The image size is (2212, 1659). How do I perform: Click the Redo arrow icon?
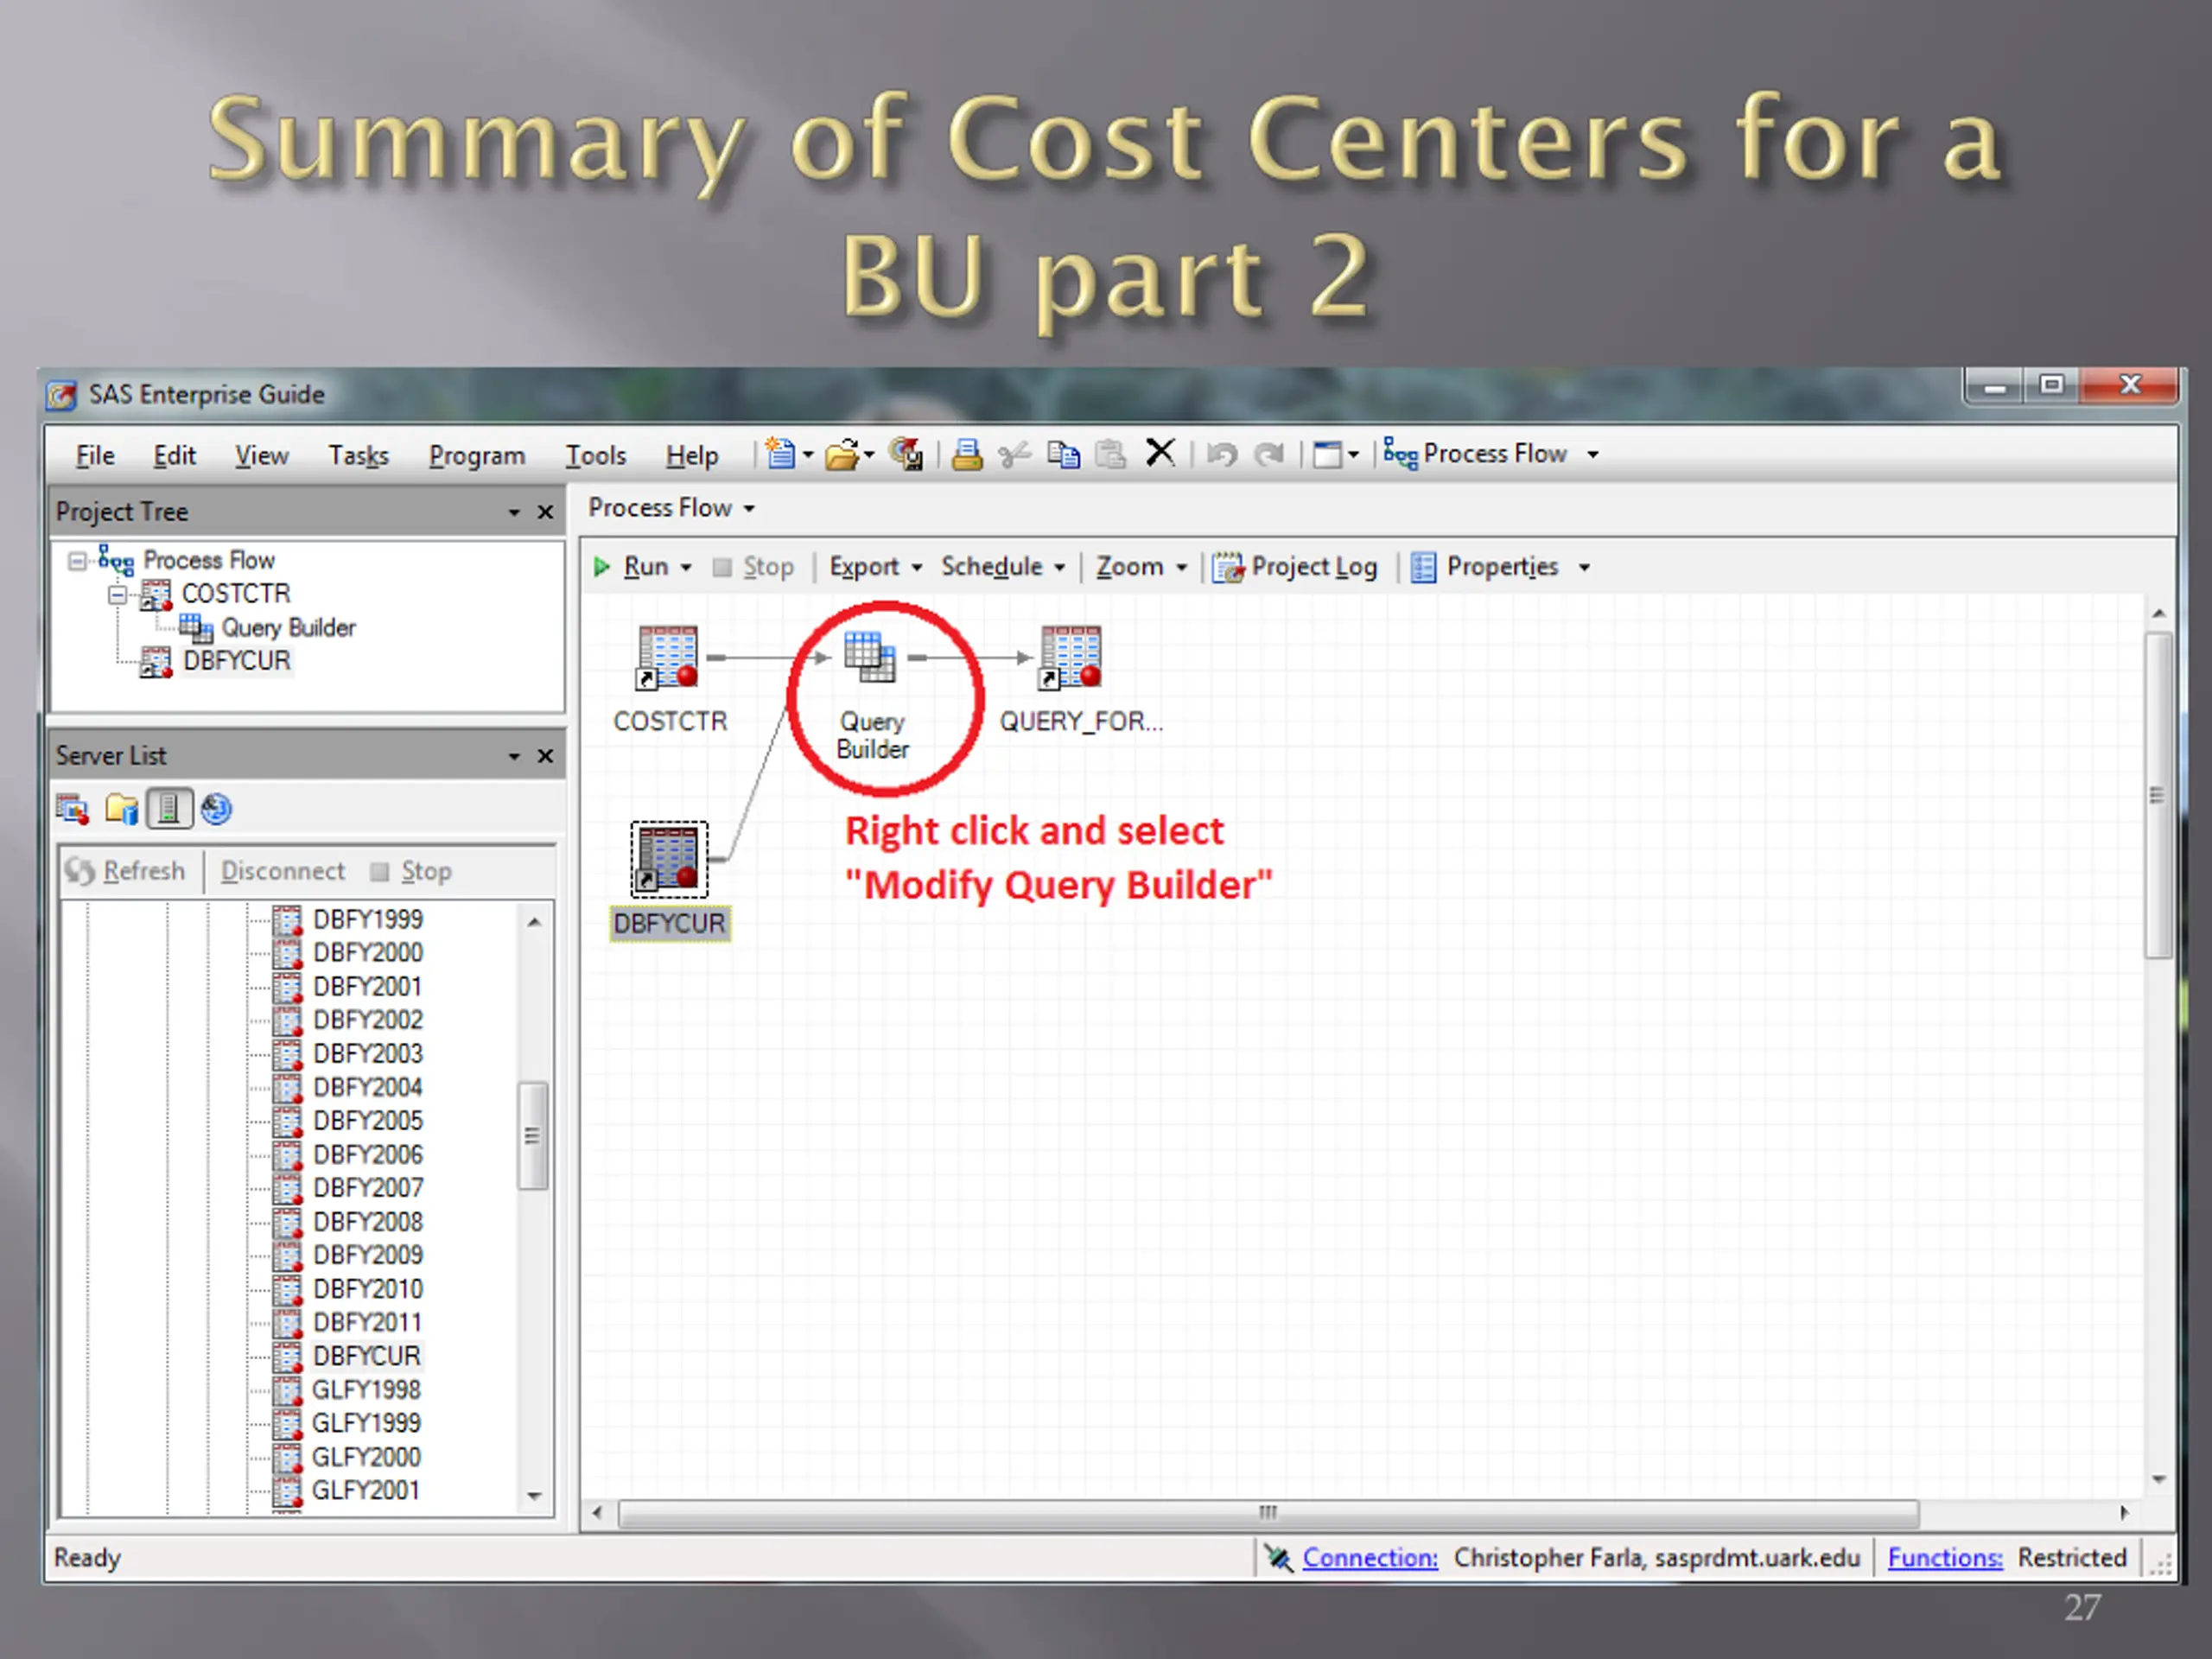(x=1269, y=455)
